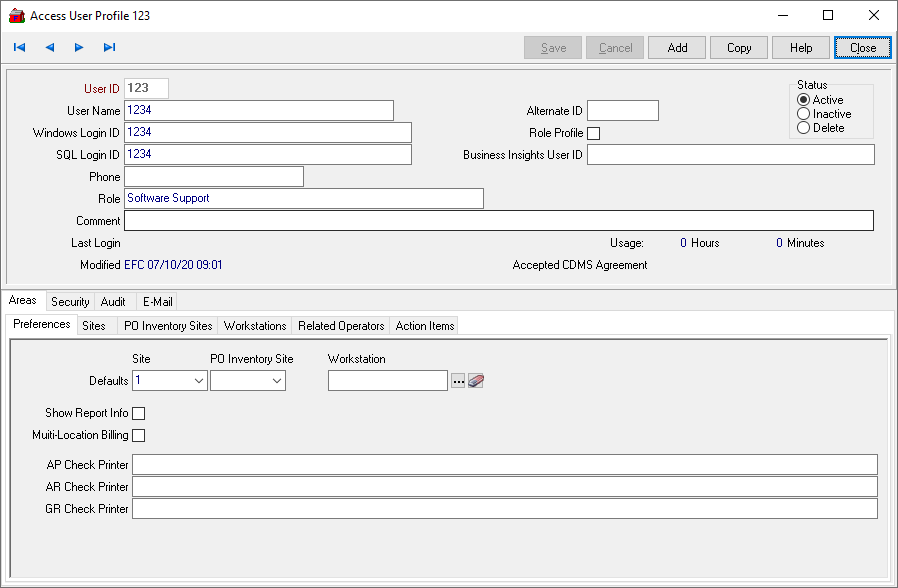Enable the Role Profile checkbox
This screenshot has width=898, height=588.
pyautogui.click(x=594, y=133)
